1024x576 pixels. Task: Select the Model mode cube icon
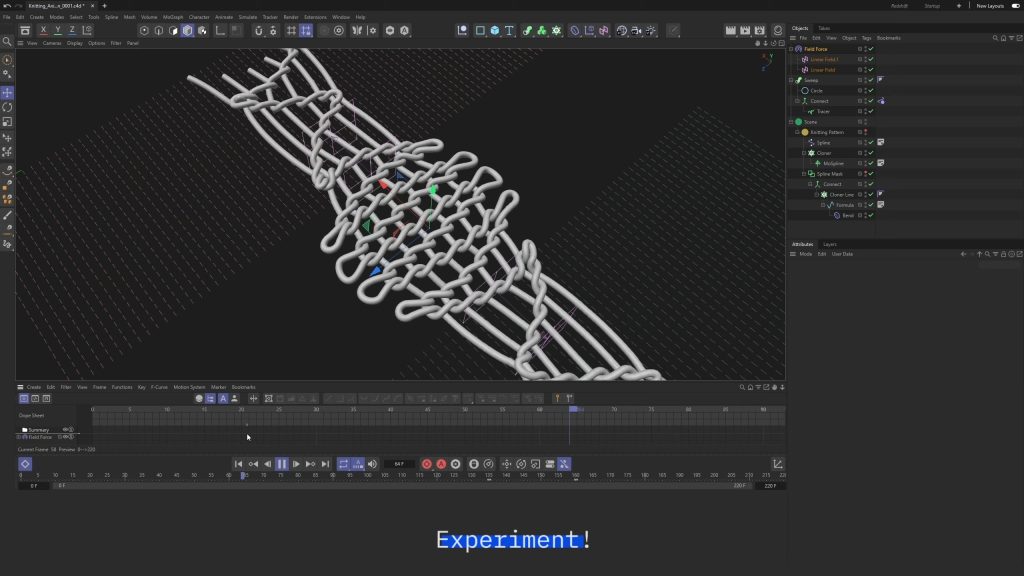point(187,30)
